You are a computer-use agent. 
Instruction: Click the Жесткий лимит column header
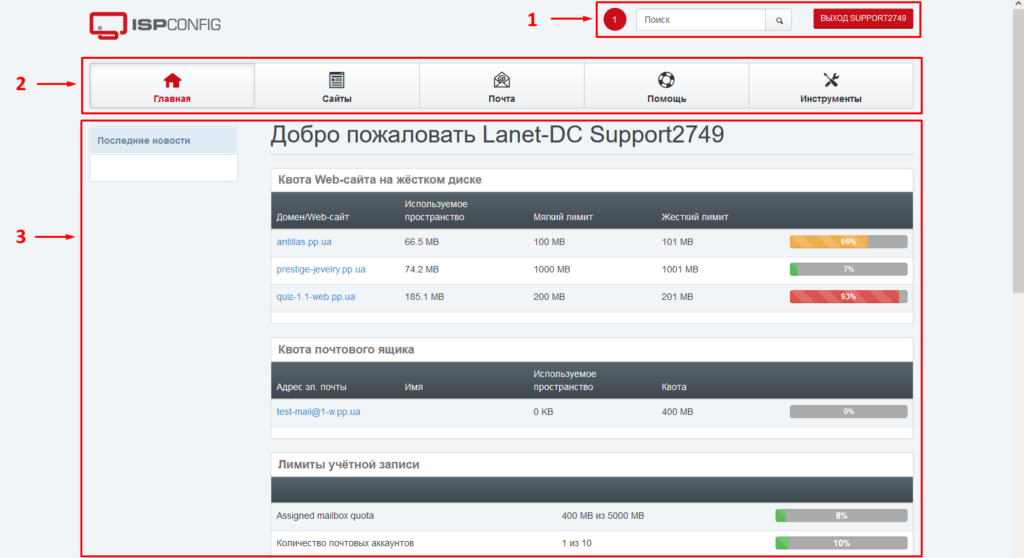(695, 216)
